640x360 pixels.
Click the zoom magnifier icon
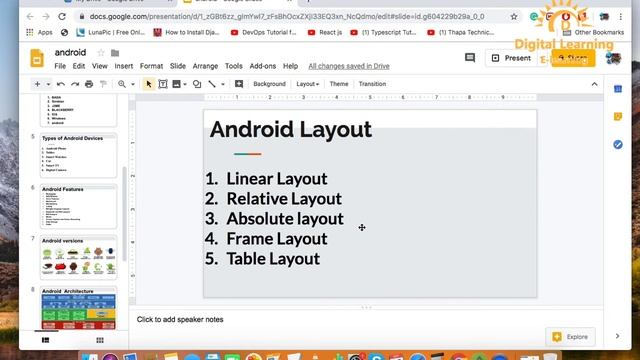tap(122, 84)
